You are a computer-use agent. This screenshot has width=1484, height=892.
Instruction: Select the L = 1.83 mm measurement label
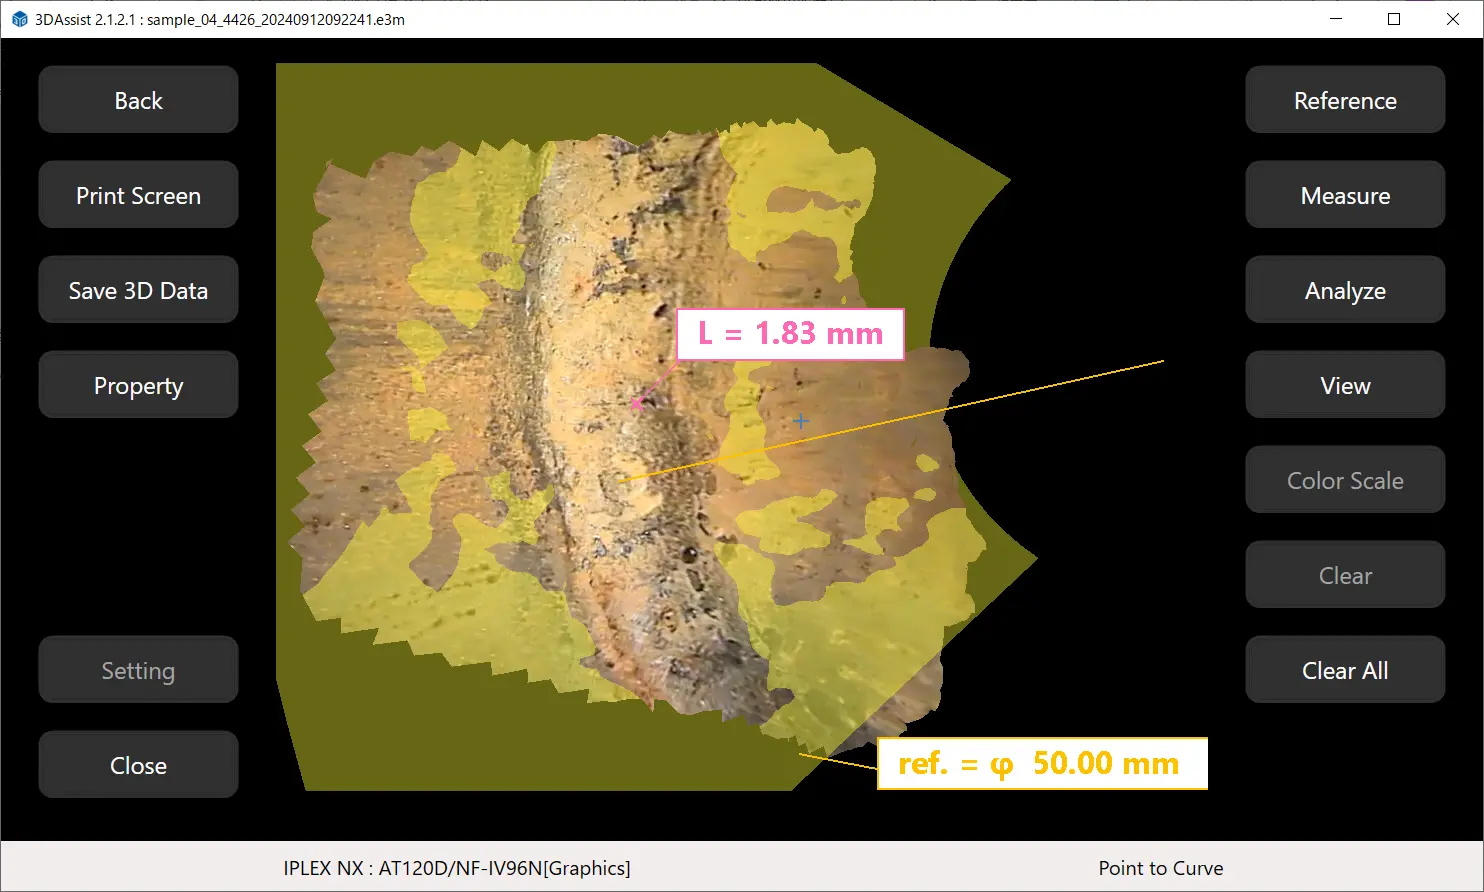click(x=790, y=334)
